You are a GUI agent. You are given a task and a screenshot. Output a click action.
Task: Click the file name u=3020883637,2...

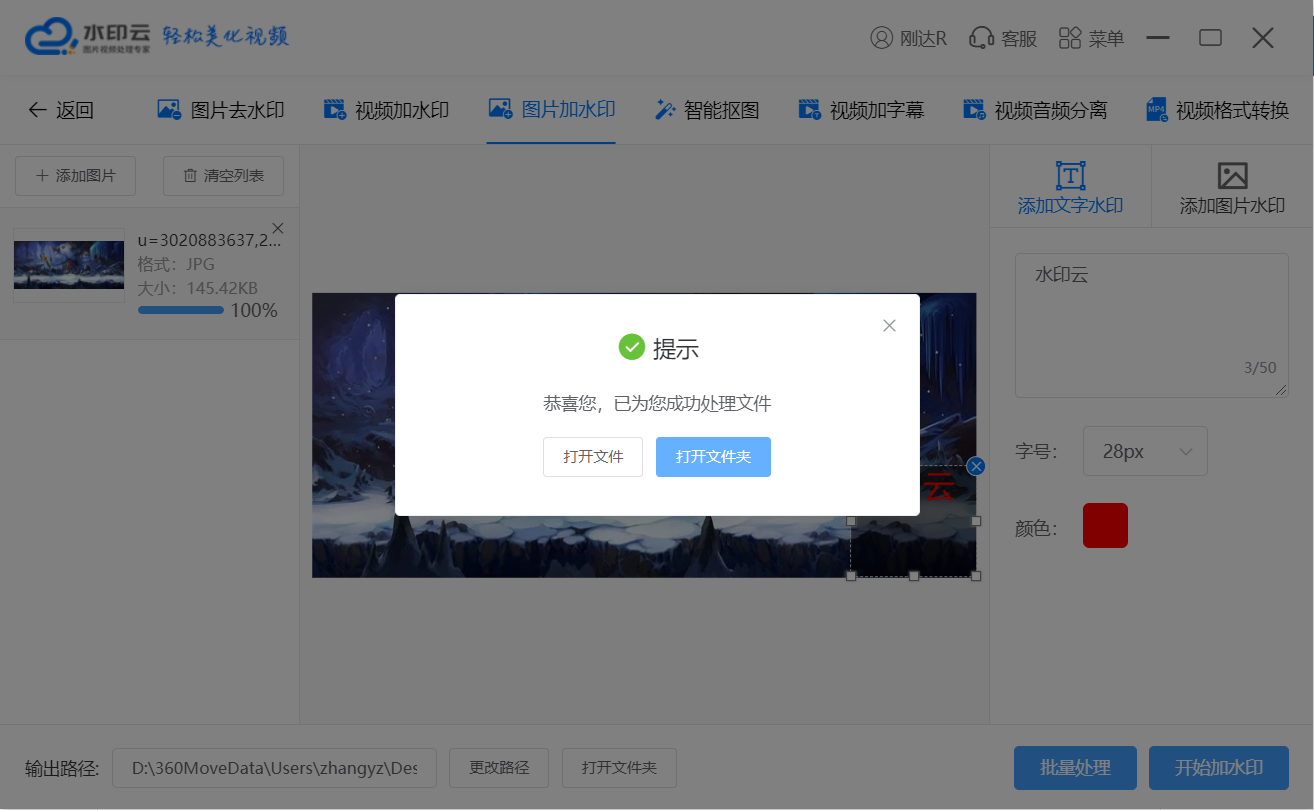(x=209, y=239)
